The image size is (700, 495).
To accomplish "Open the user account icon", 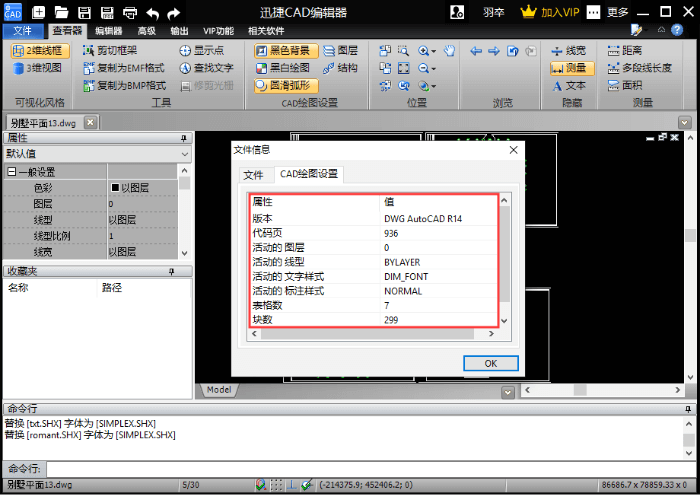I will pyautogui.click(x=457, y=12).
